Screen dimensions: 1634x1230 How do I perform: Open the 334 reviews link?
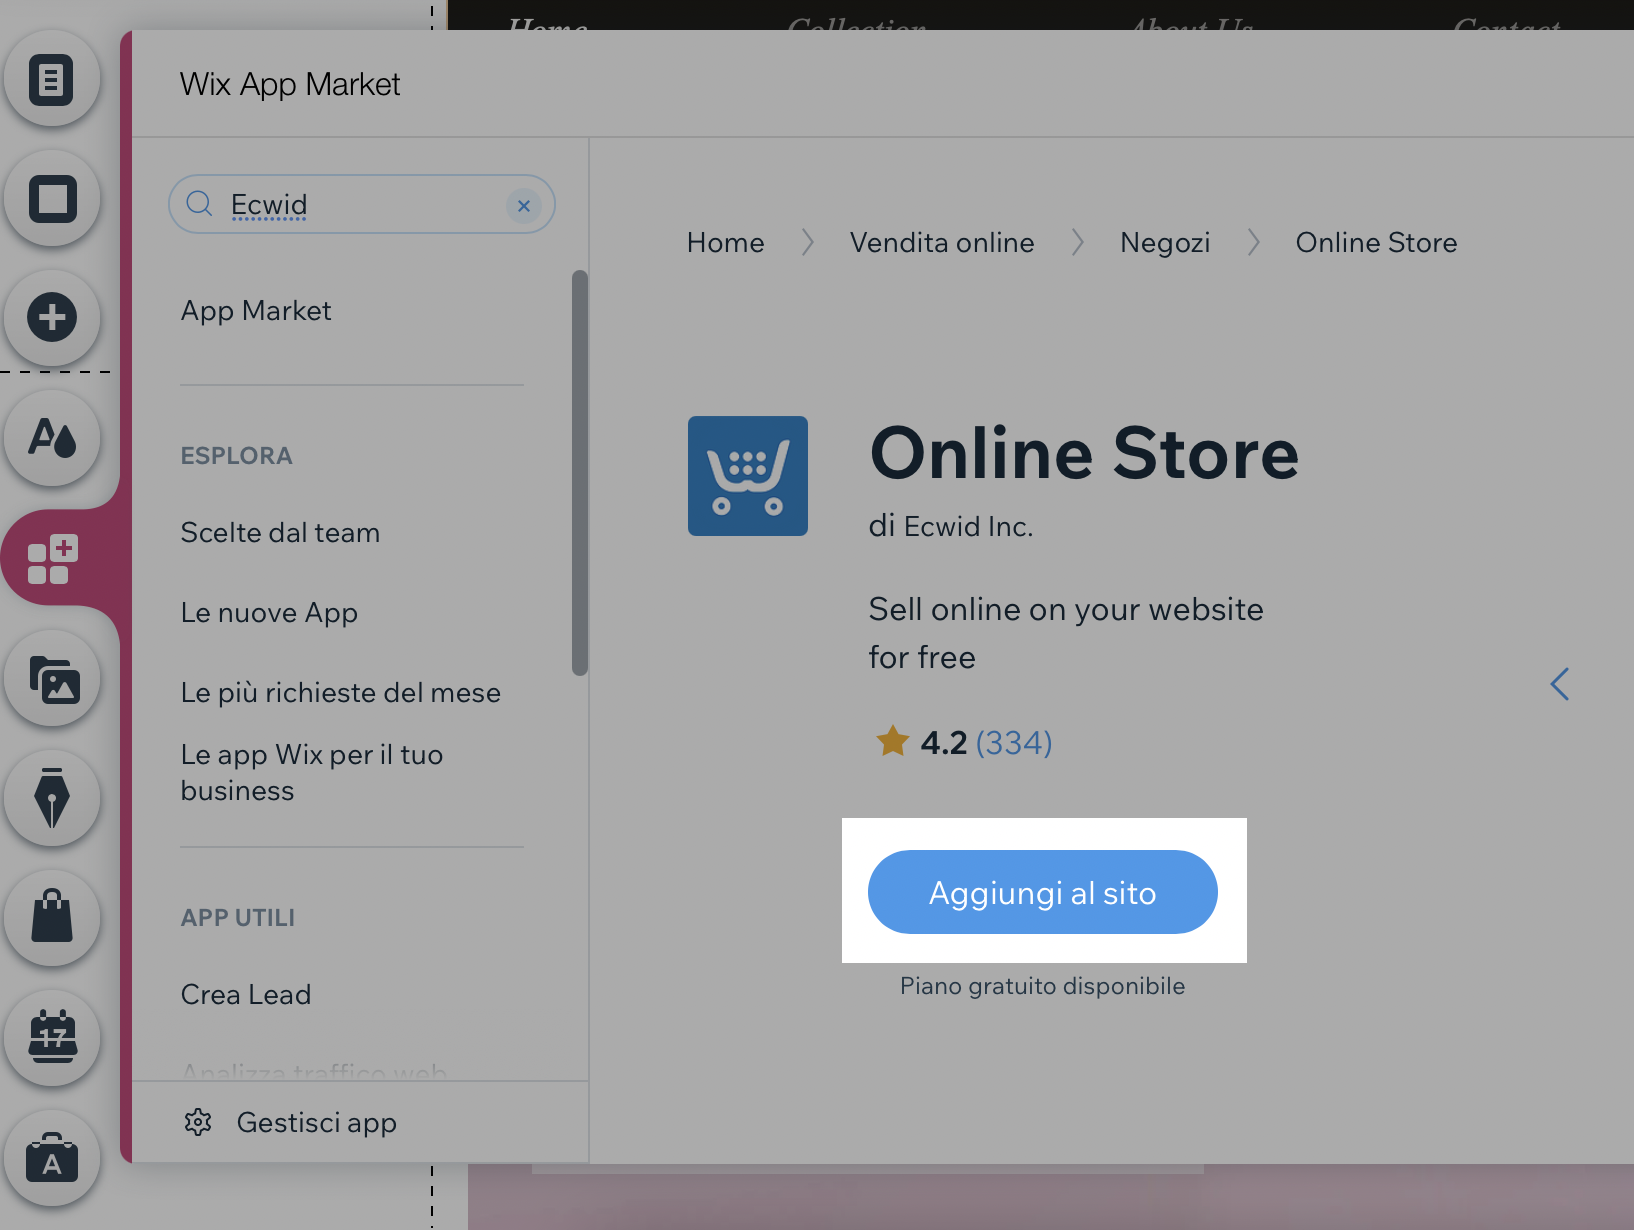[x=1014, y=743]
